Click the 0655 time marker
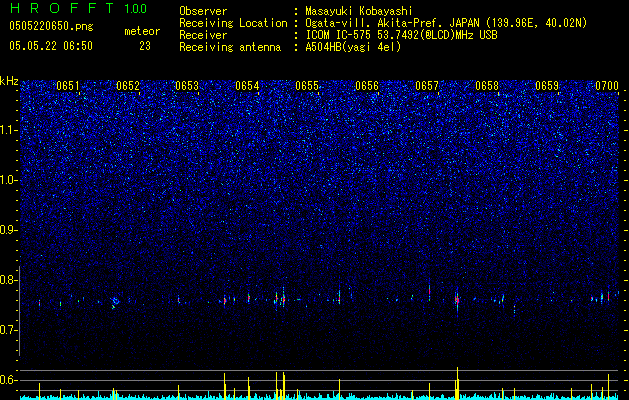629x400 pixels. coord(307,86)
